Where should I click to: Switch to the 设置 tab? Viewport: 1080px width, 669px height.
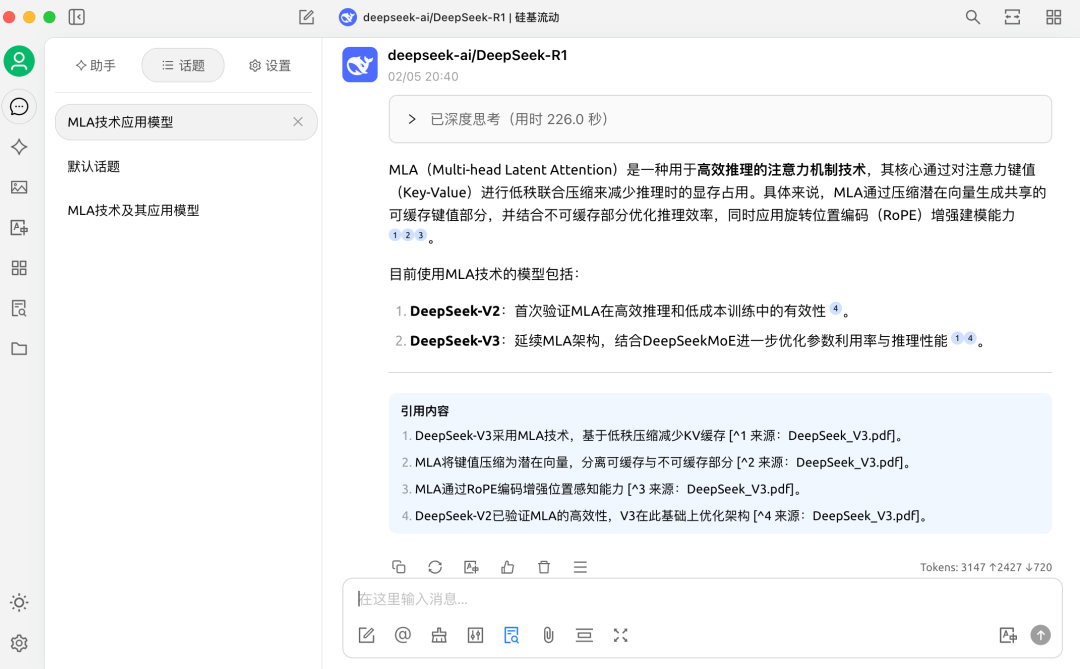(270, 65)
